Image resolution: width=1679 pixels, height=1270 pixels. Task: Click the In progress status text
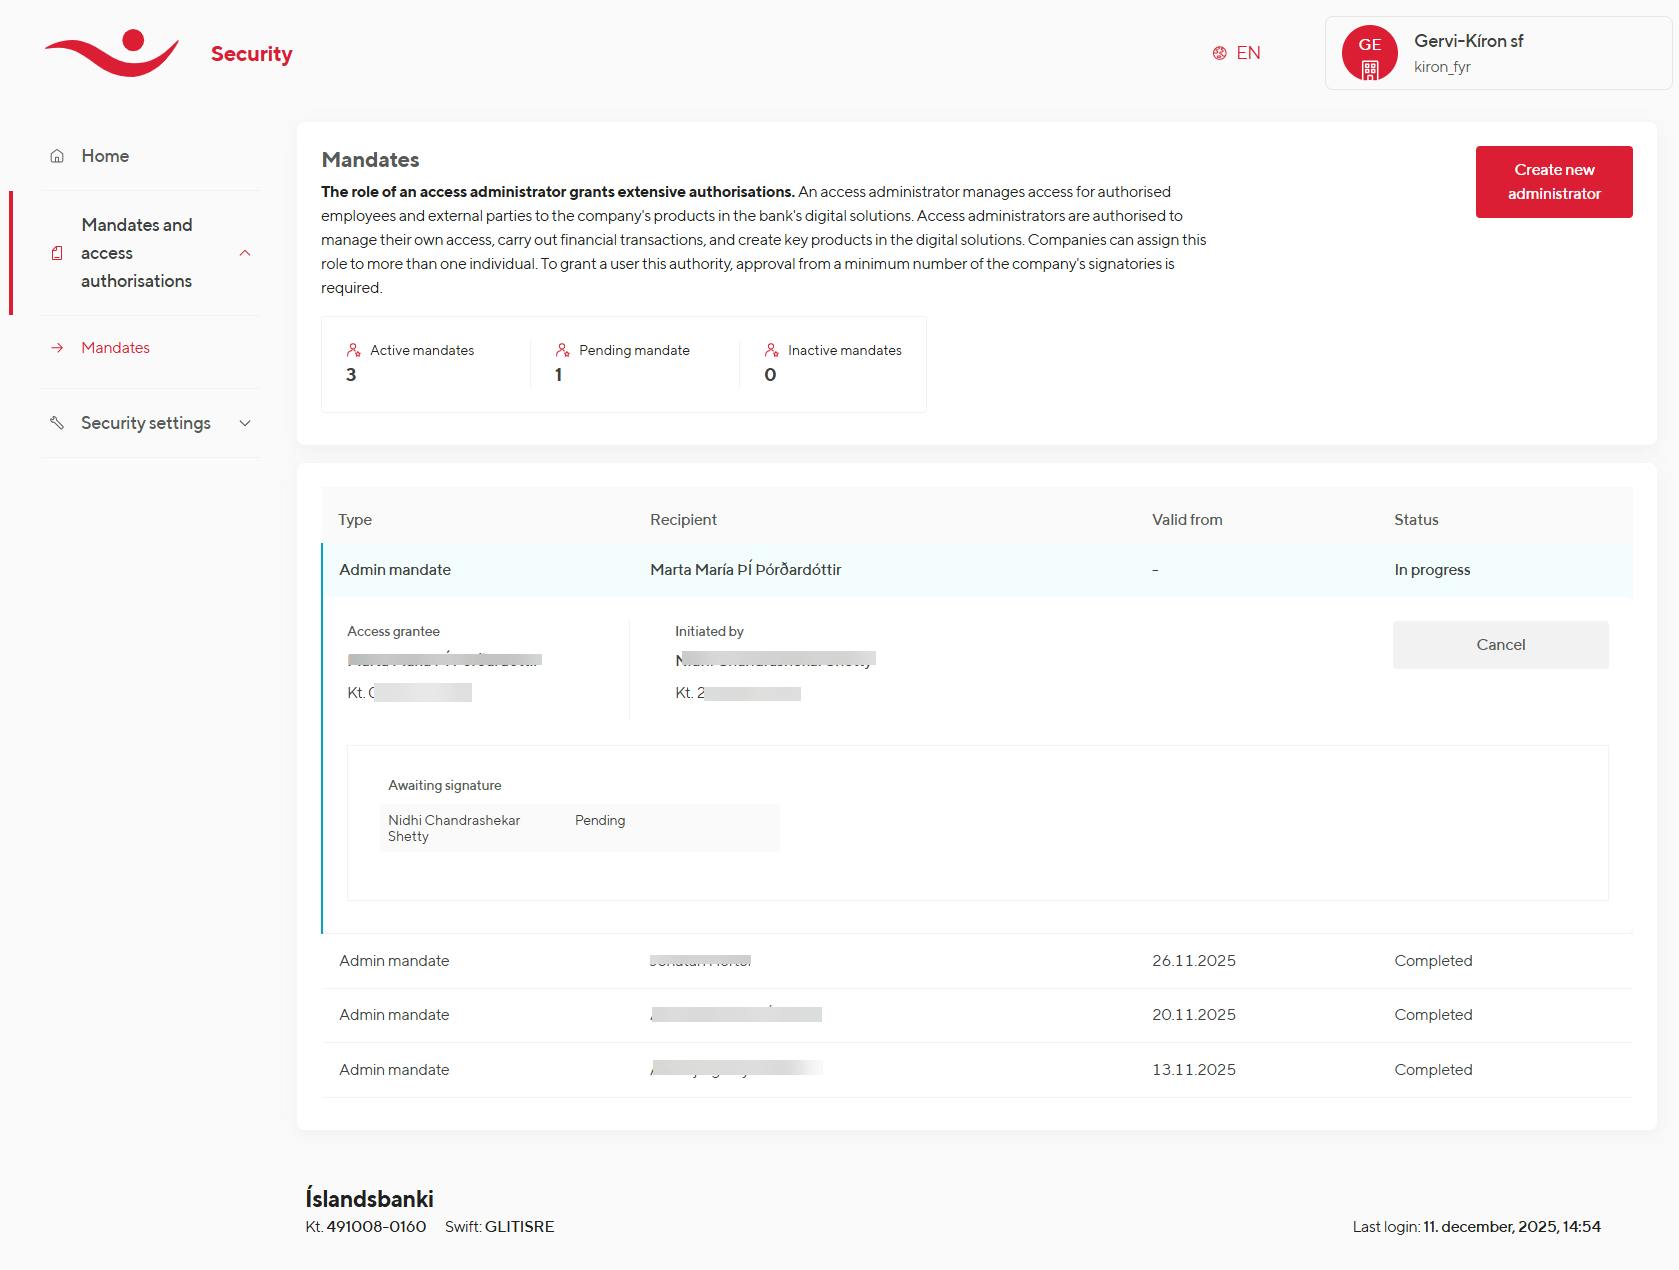(x=1432, y=570)
